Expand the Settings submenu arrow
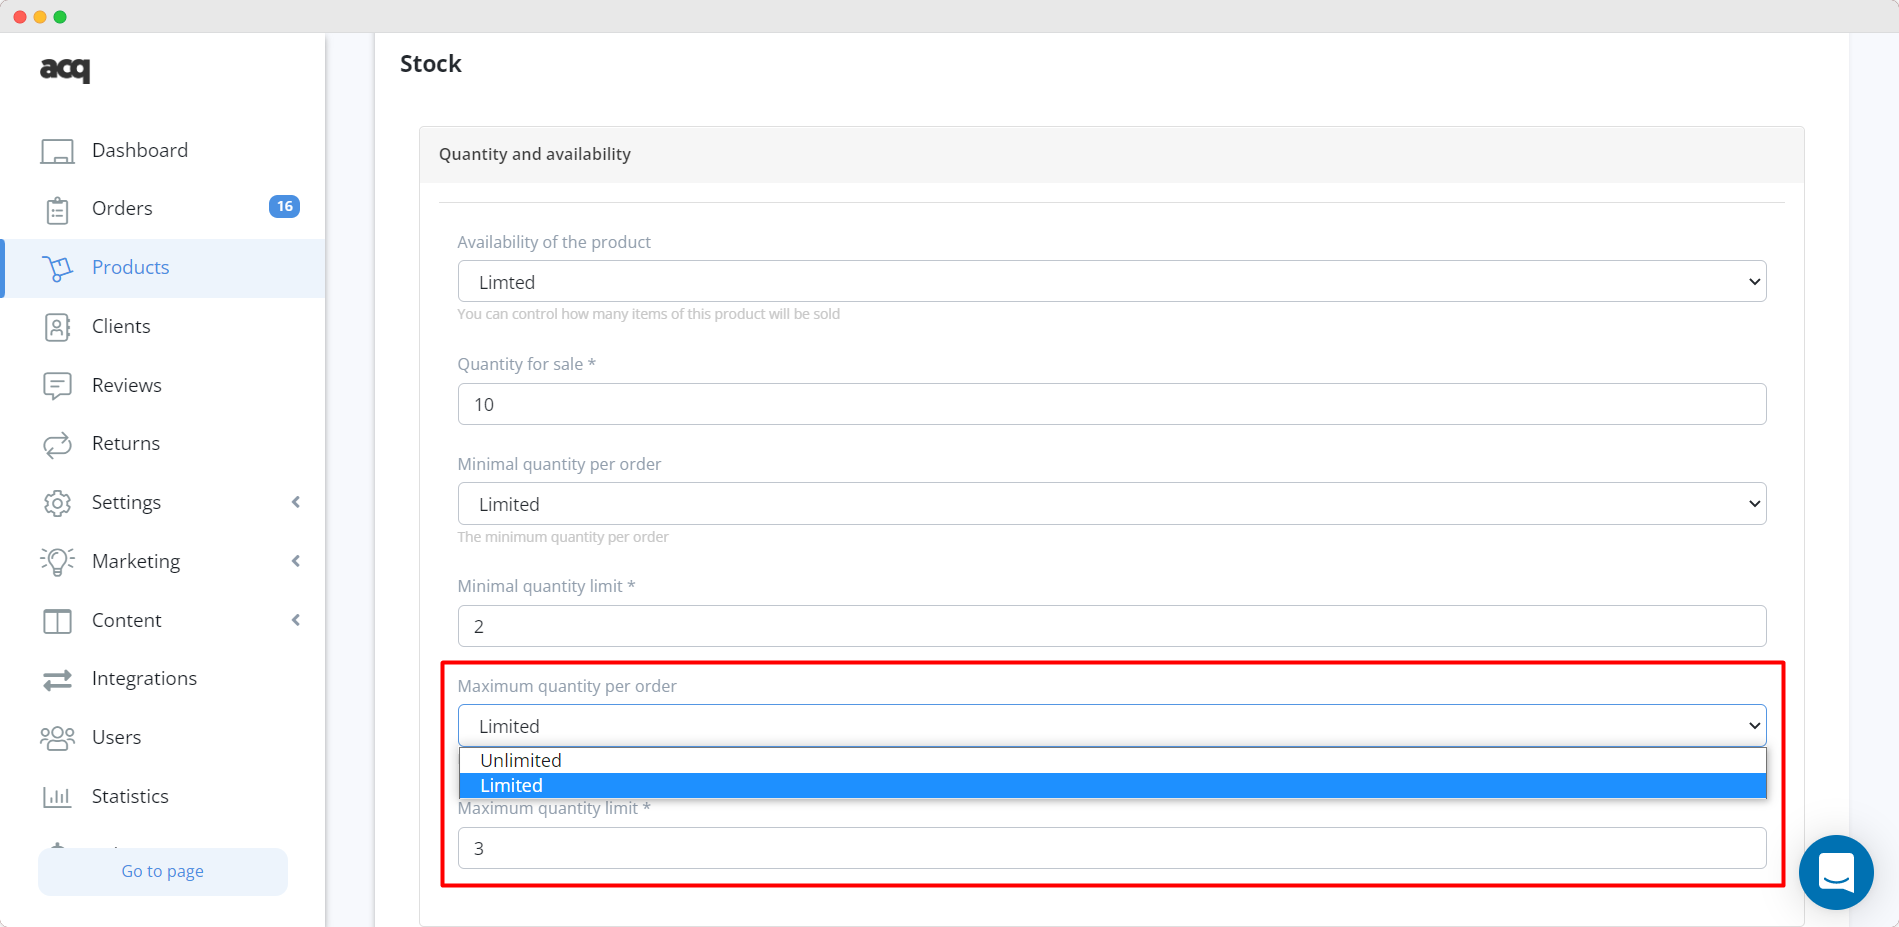Screen dimensions: 1899x927 [296, 502]
